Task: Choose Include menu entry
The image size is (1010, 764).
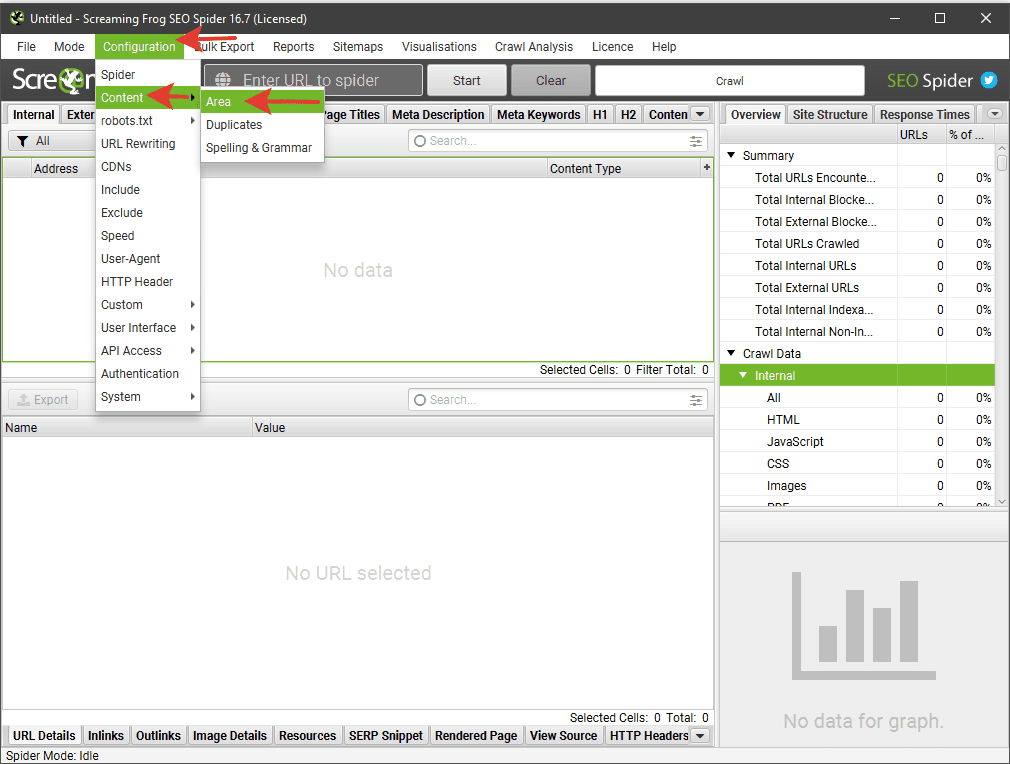Action: [x=148, y=189]
